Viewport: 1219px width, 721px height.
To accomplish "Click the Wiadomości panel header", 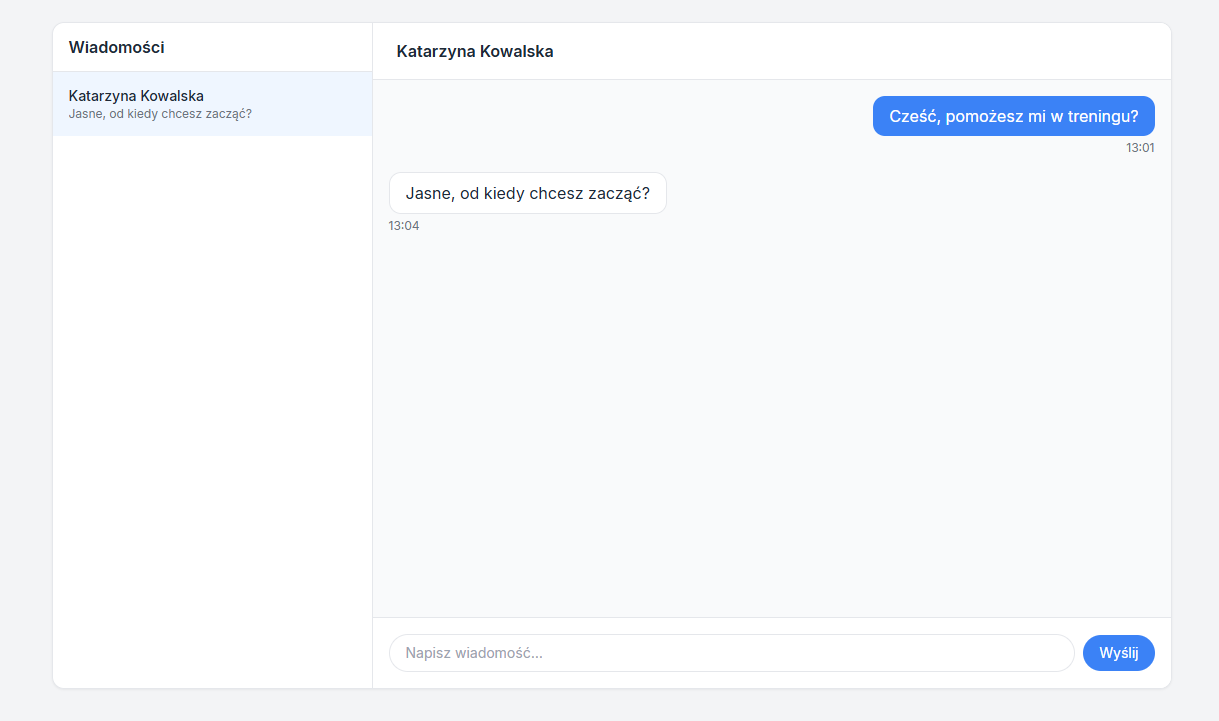I will [x=116, y=46].
